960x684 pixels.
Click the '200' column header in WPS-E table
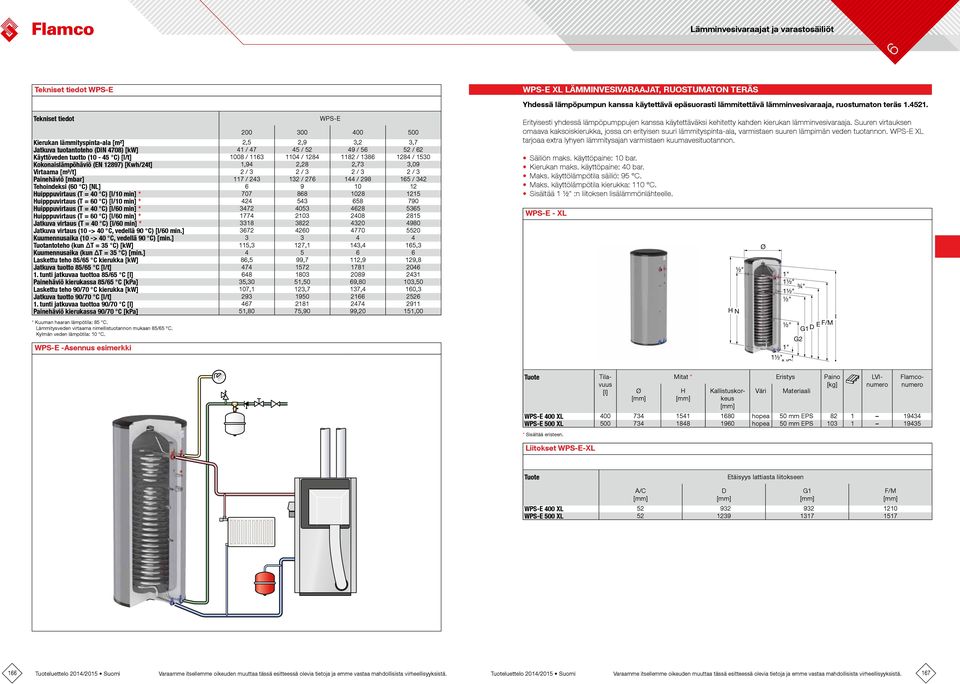click(247, 132)
